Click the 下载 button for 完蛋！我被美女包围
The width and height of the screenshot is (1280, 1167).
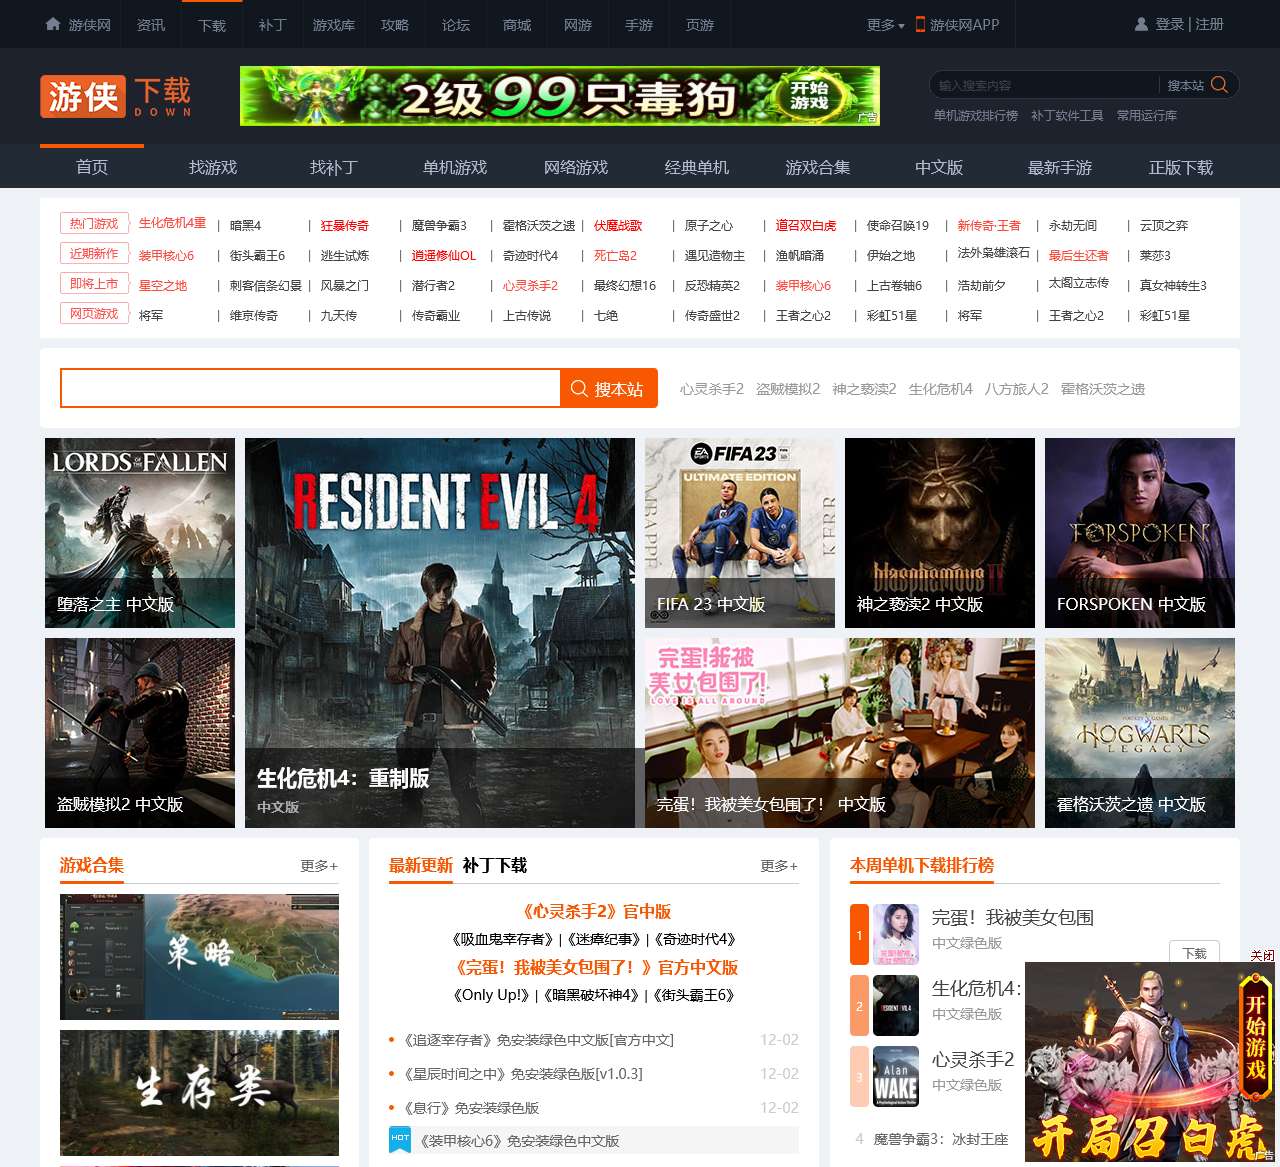(x=1195, y=953)
